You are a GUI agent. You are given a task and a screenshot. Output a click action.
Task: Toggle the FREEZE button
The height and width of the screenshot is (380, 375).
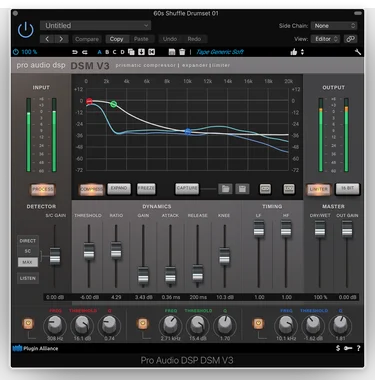click(146, 188)
